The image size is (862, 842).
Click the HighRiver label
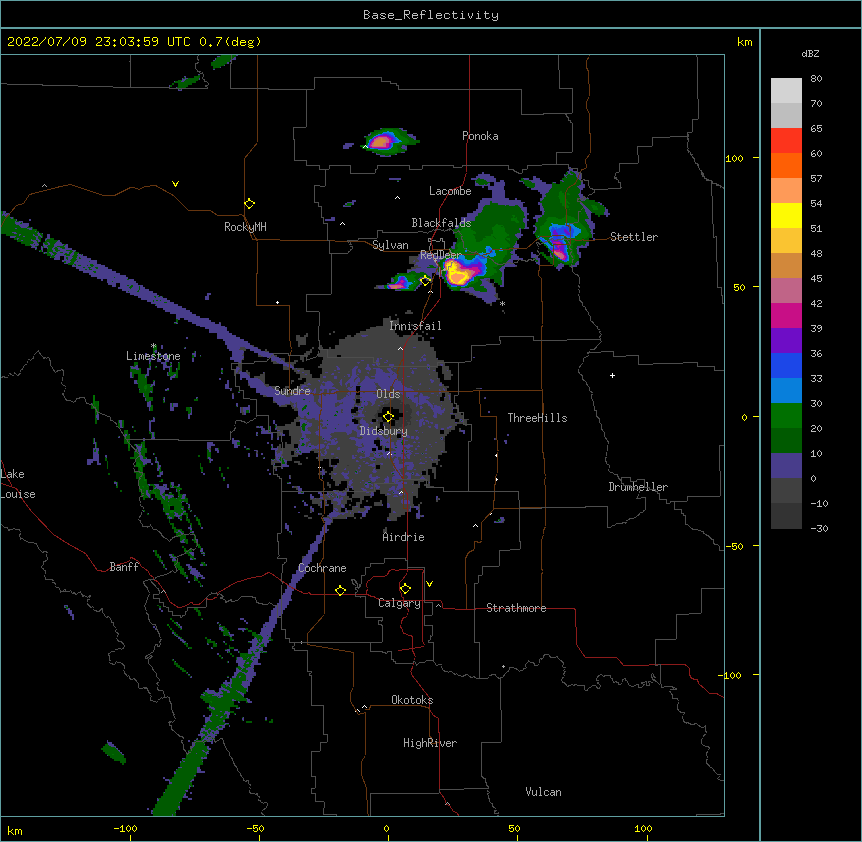pos(430,743)
